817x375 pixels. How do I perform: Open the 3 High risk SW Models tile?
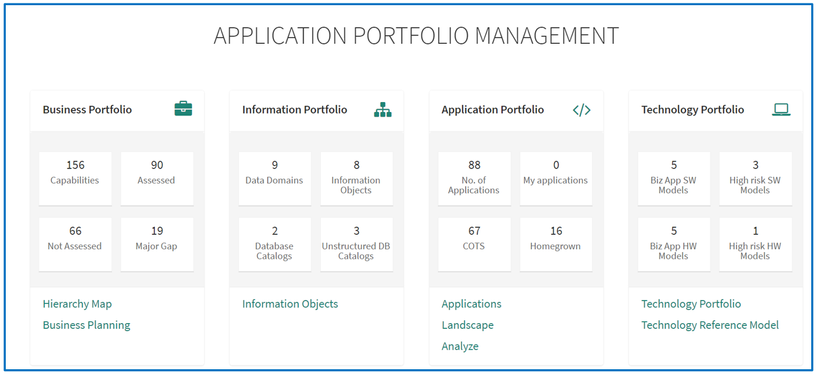click(756, 179)
